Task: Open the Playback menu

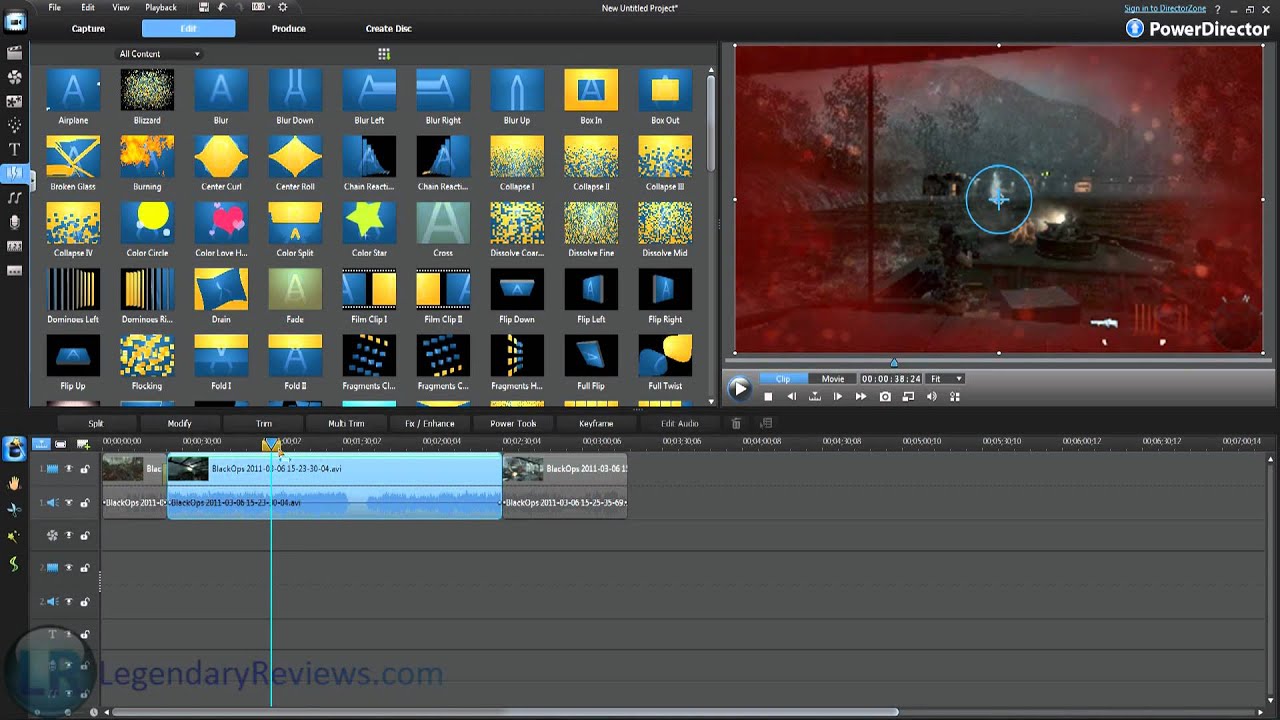Action: (161, 7)
